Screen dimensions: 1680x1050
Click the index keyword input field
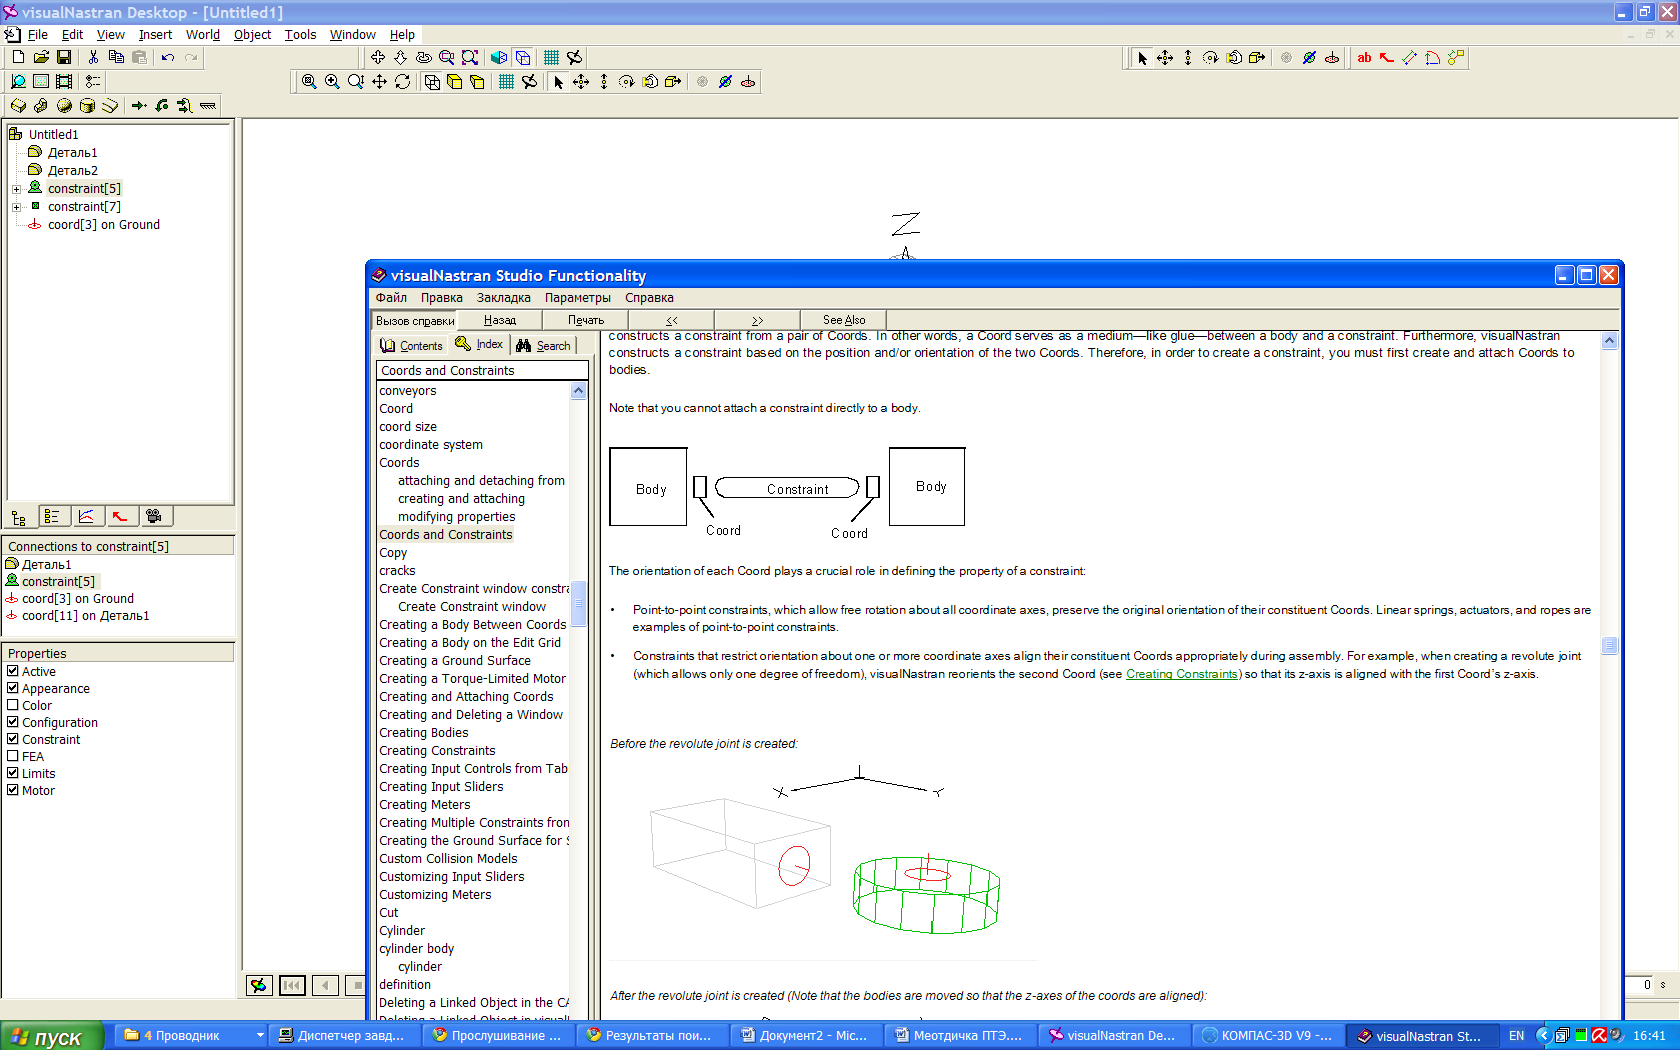pos(482,370)
